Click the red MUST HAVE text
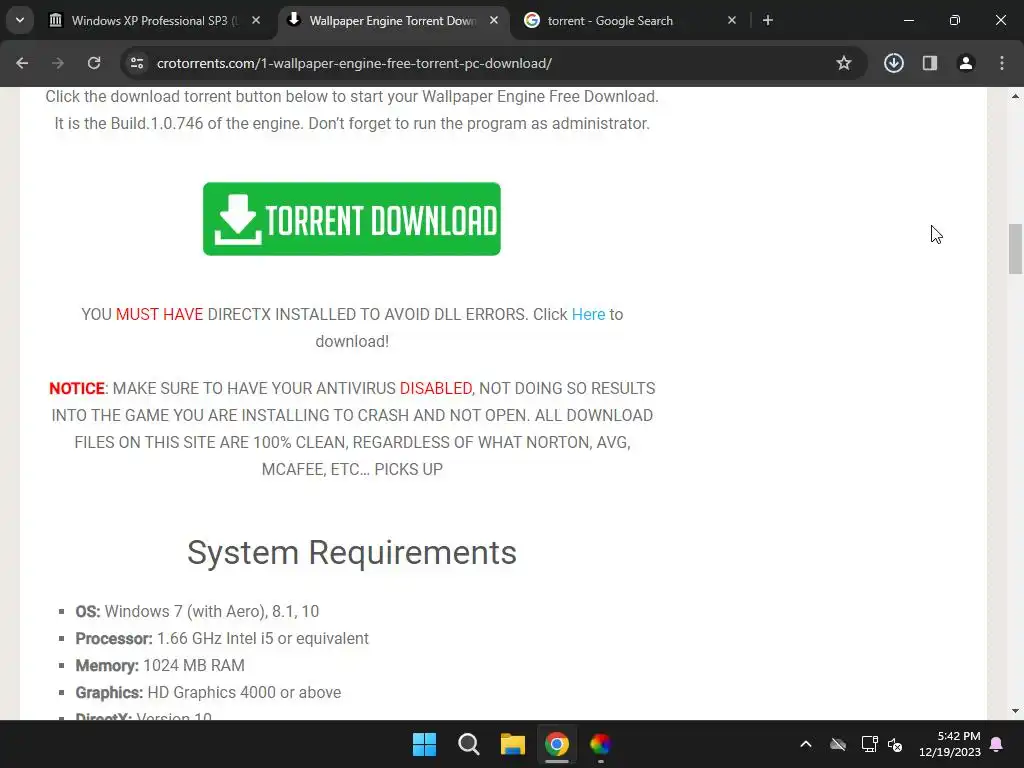 (x=159, y=314)
